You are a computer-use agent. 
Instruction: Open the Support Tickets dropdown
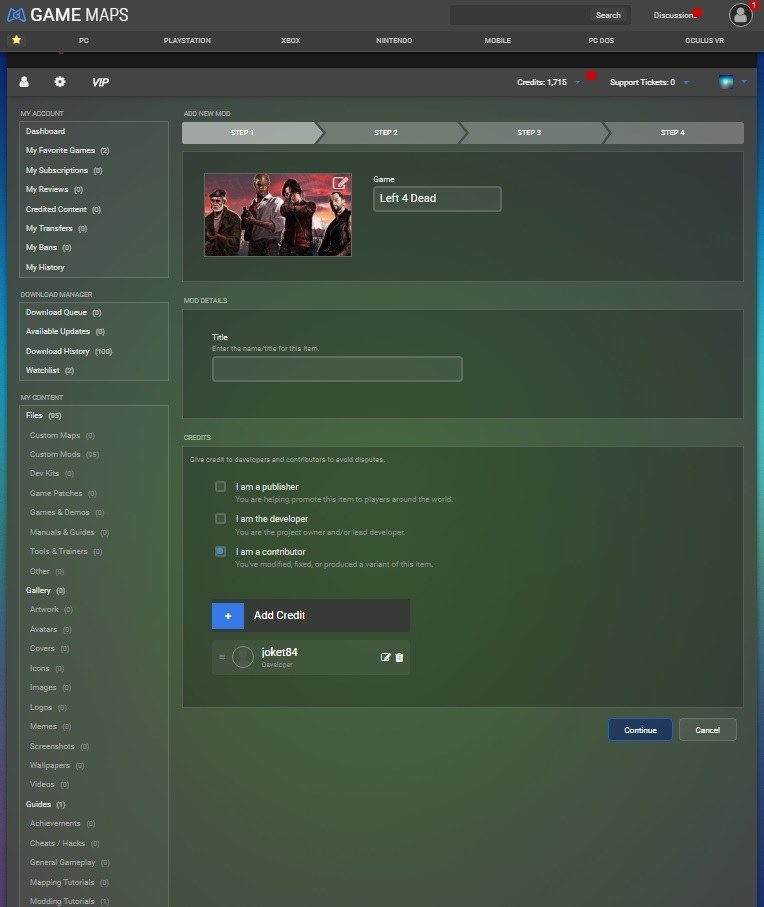(x=686, y=83)
